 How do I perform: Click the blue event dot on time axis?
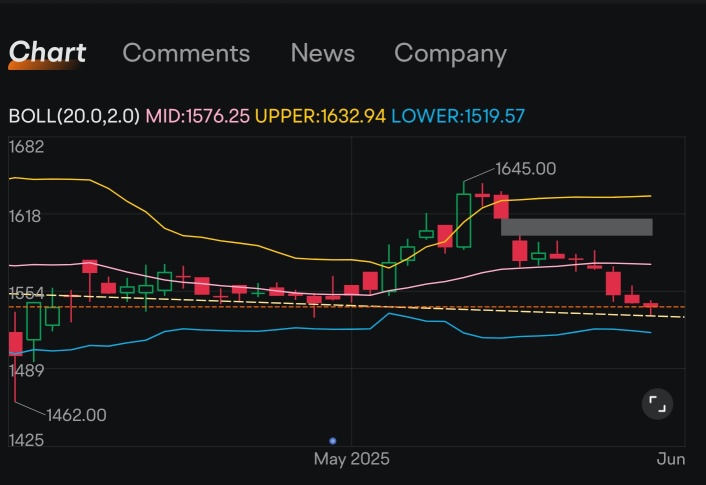[x=333, y=440]
